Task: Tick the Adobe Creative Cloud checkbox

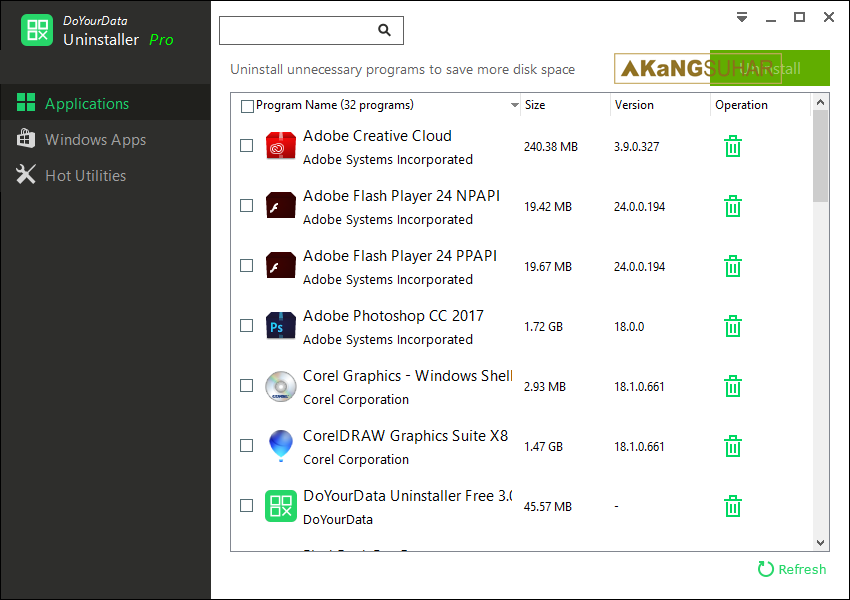Action: coord(247,146)
